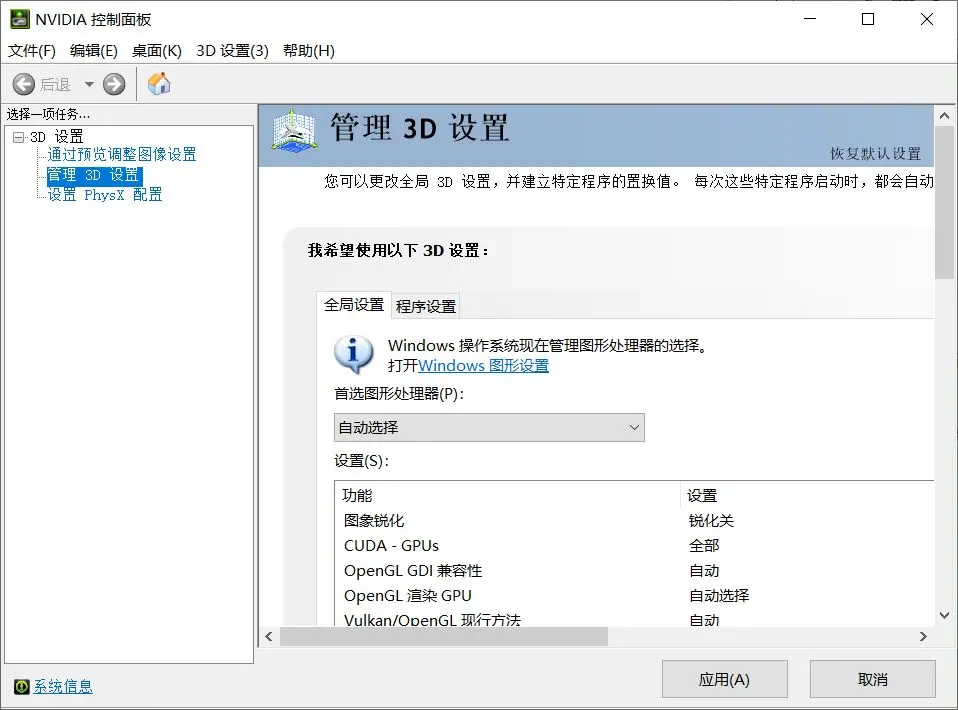Collapse the 3D 设置 tree node

coord(18,137)
